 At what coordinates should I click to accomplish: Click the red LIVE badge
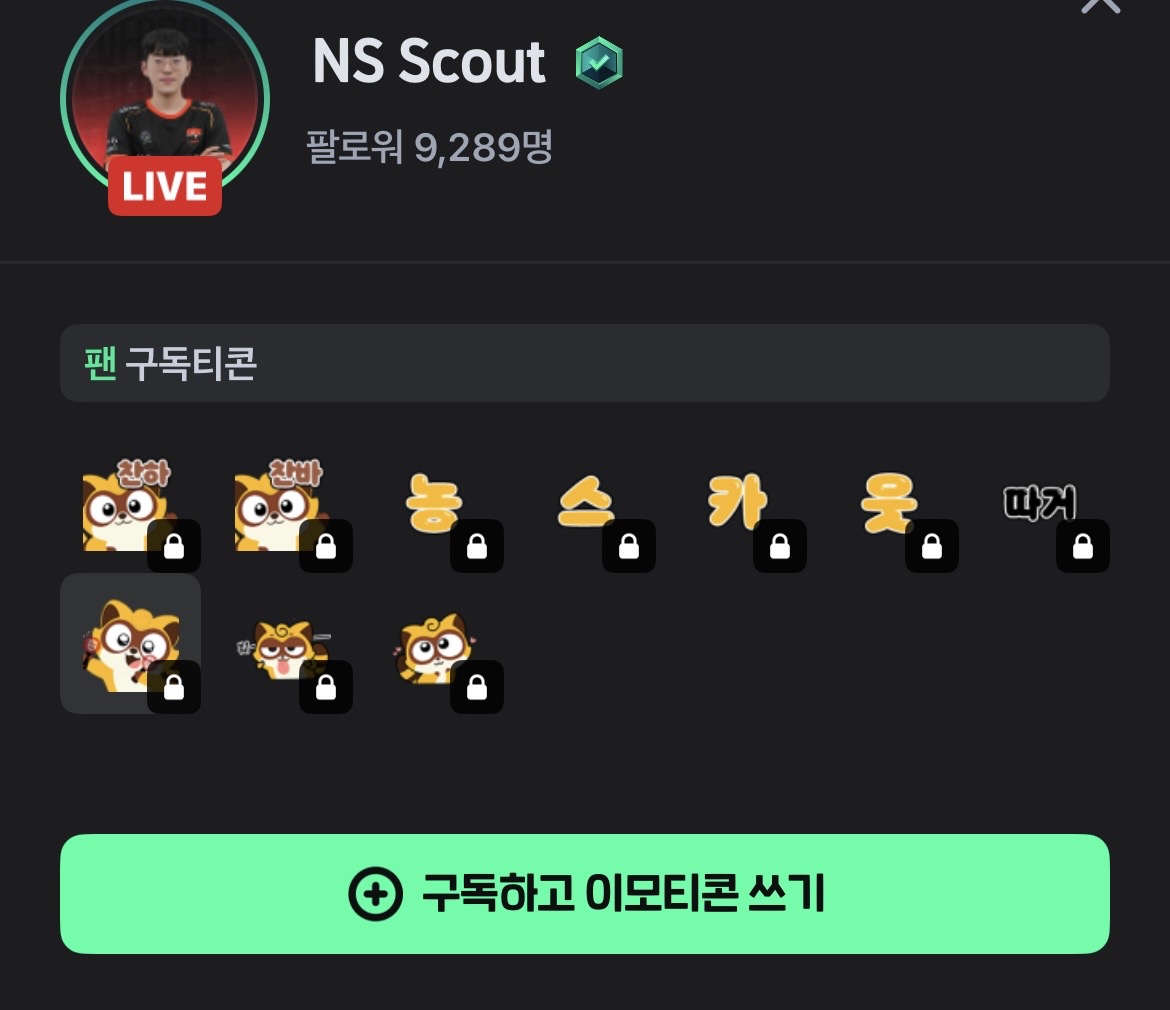pos(165,186)
